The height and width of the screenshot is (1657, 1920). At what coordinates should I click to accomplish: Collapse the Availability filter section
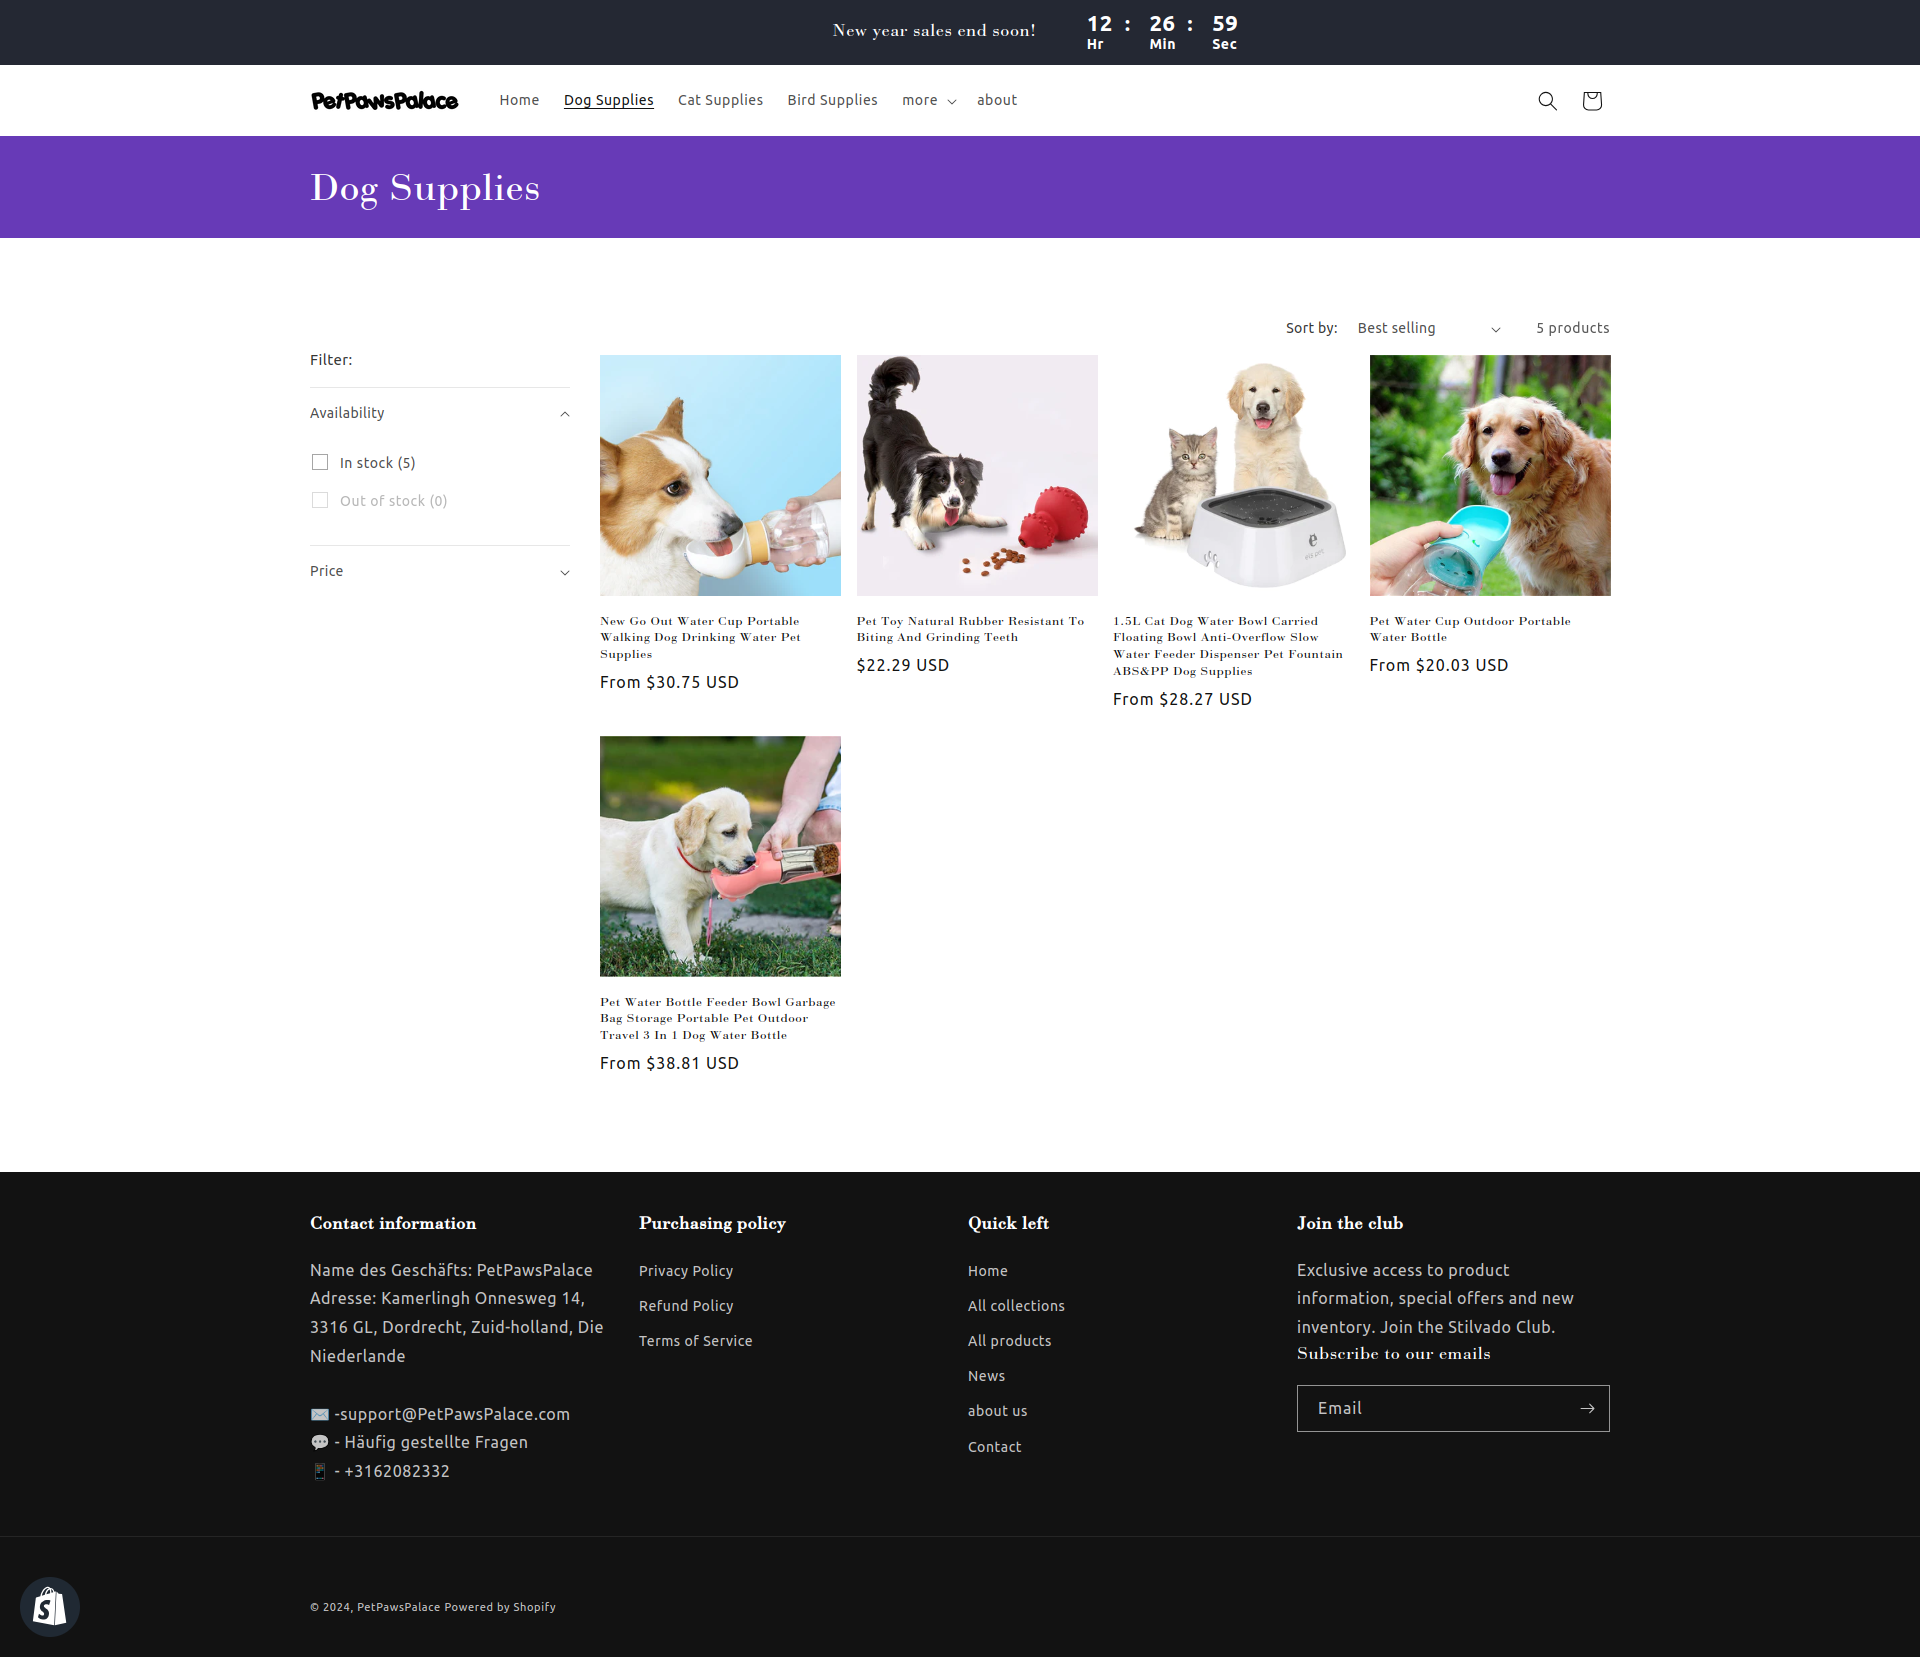point(564,414)
